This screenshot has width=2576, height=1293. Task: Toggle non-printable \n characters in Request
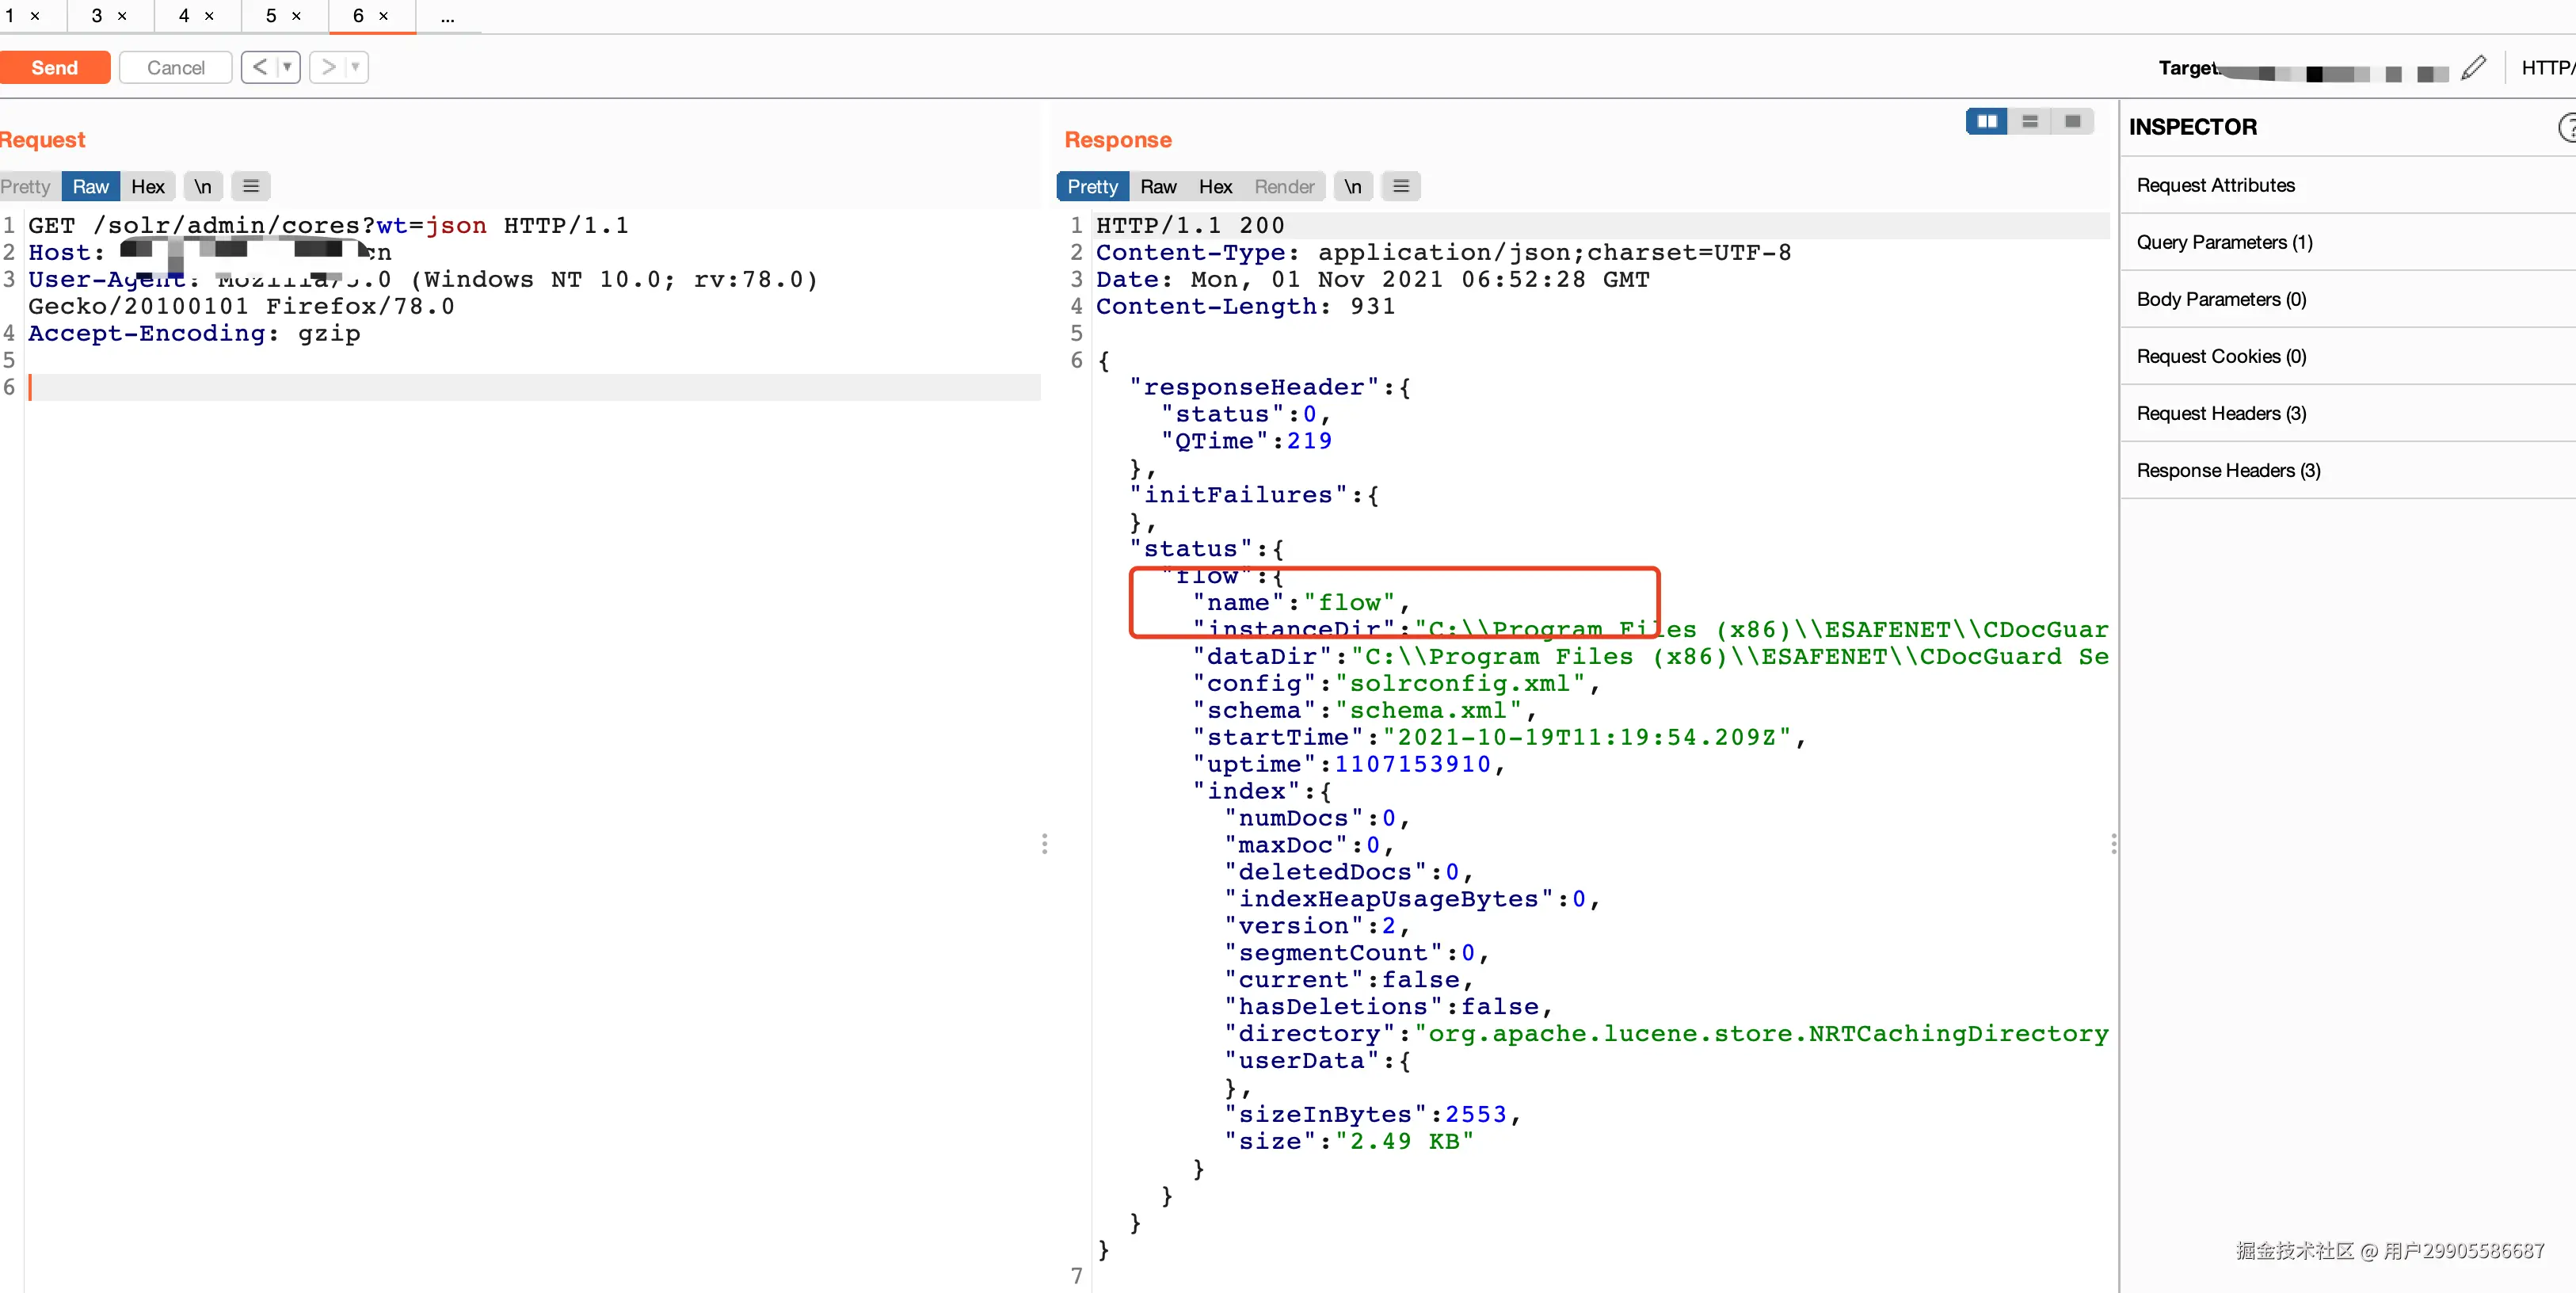coord(203,186)
